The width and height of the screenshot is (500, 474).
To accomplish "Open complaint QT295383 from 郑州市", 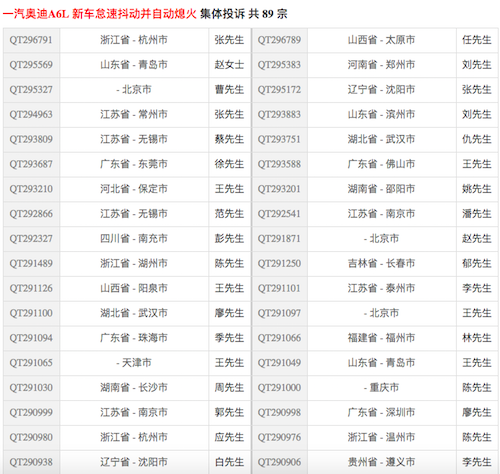I will pos(279,65).
